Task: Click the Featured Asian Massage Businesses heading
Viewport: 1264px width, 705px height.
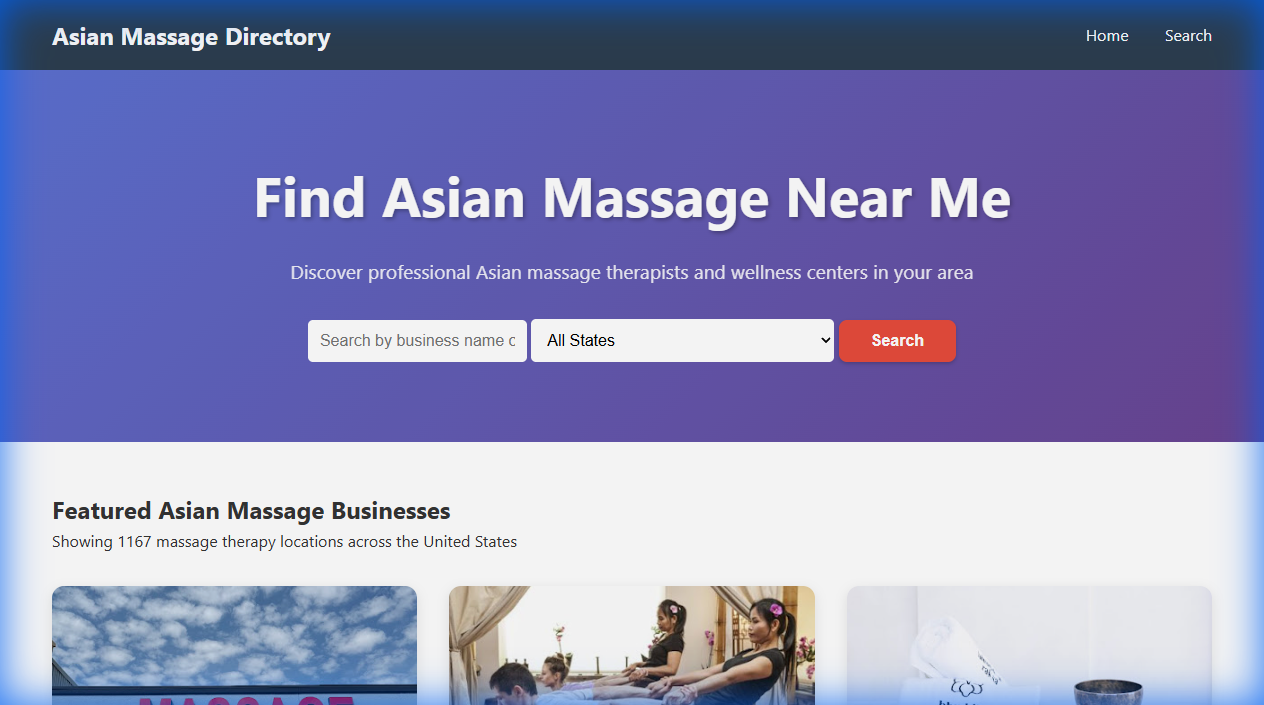Action: click(x=251, y=510)
